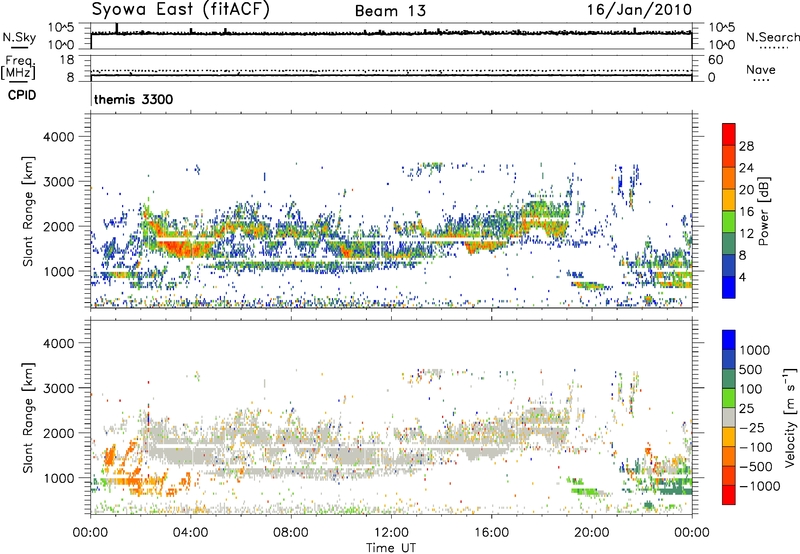
Task: Click the red top of power colorbar
Action: (x=729, y=134)
